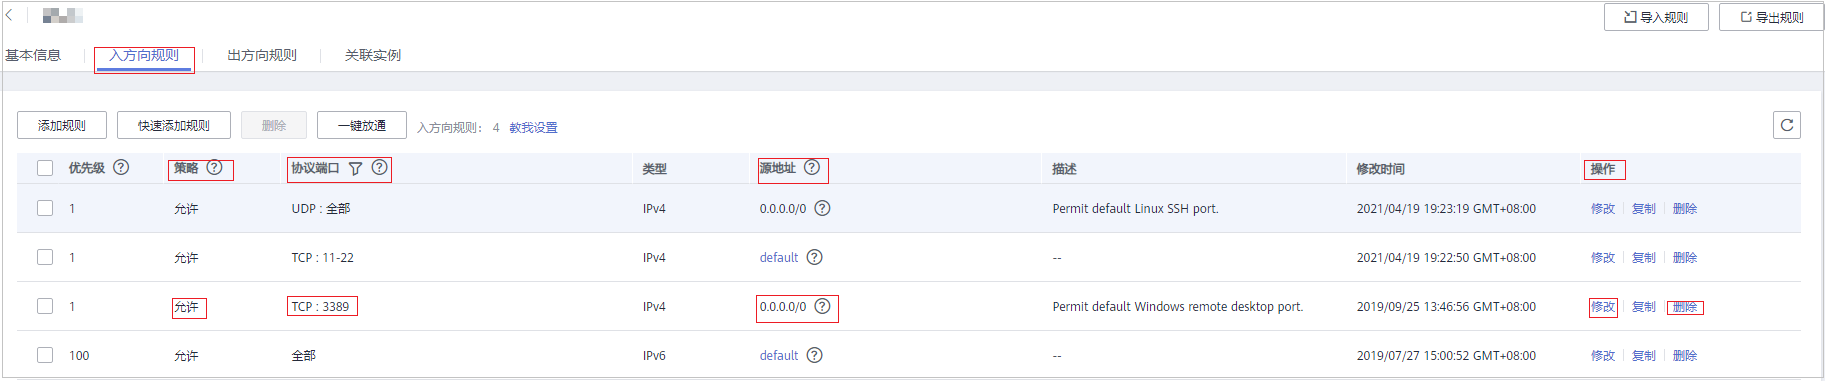Click the help icon beside 策略 header
1825x381 pixels.
click(214, 167)
